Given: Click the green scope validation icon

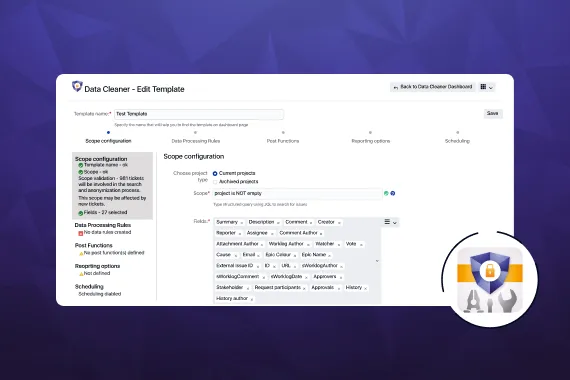Looking at the screenshot, I should [x=386, y=193].
